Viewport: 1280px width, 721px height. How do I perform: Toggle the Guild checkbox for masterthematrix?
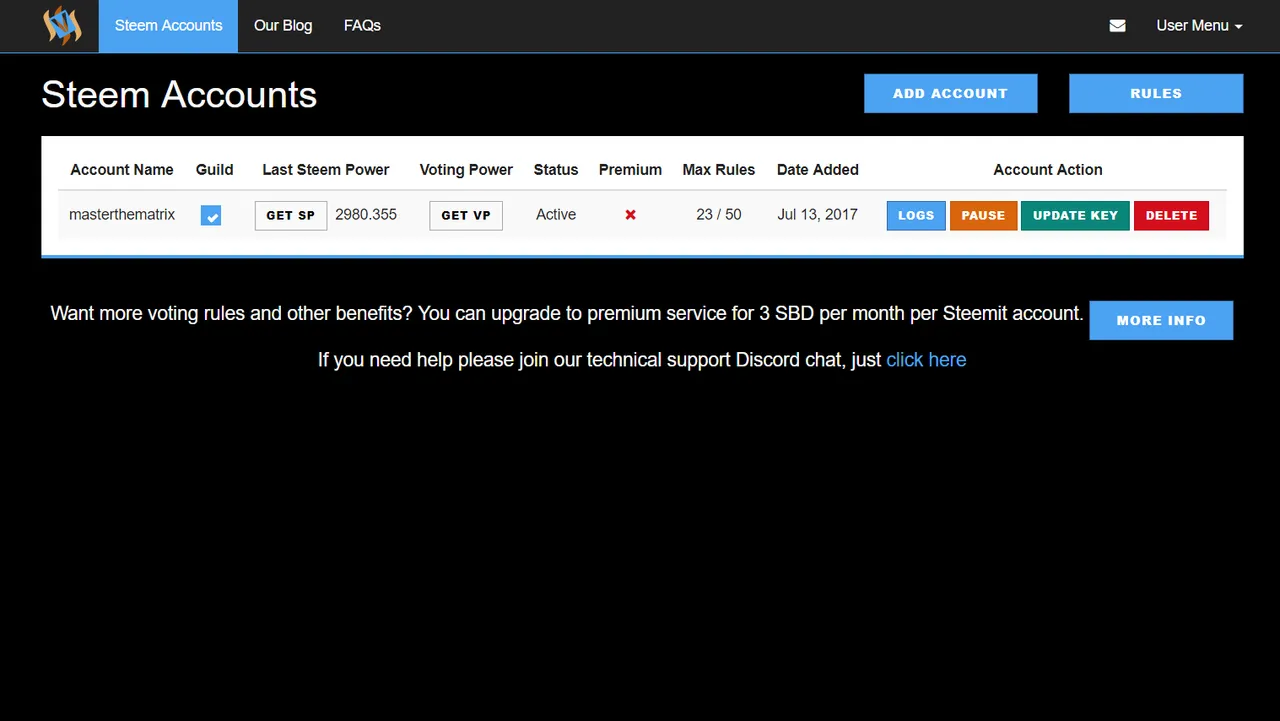211,215
